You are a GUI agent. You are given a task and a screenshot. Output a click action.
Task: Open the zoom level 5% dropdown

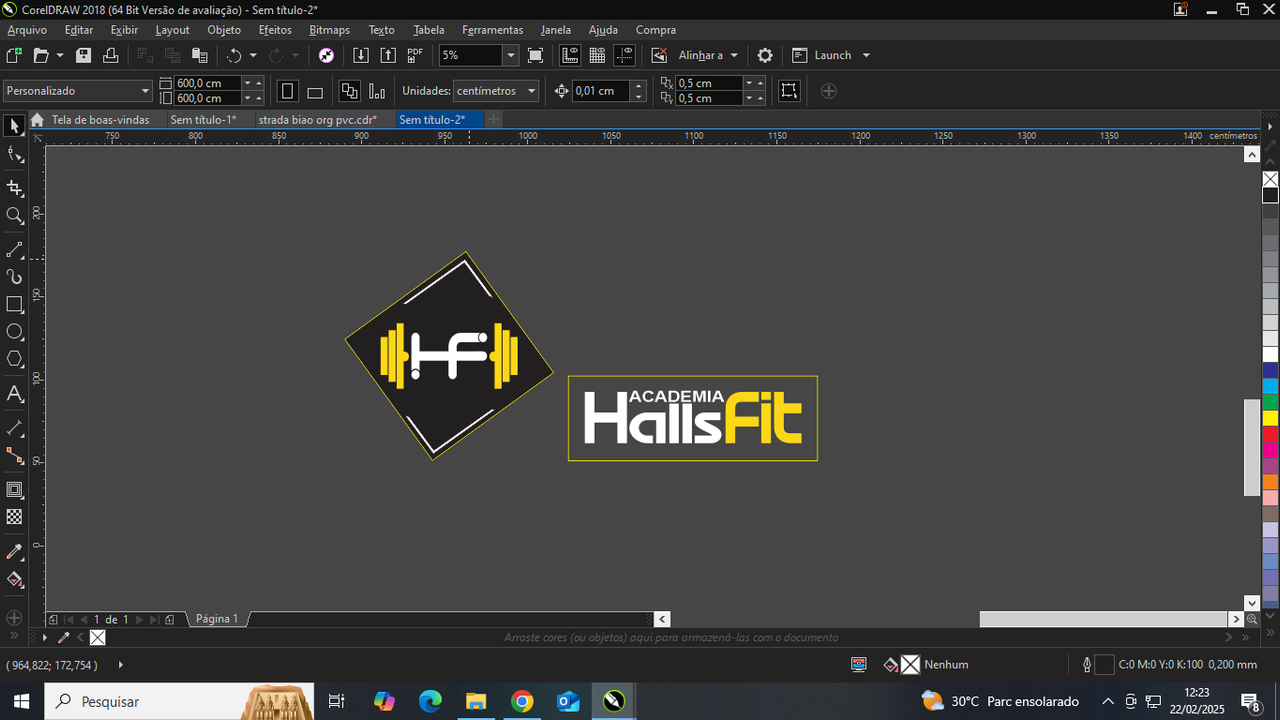point(510,55)
